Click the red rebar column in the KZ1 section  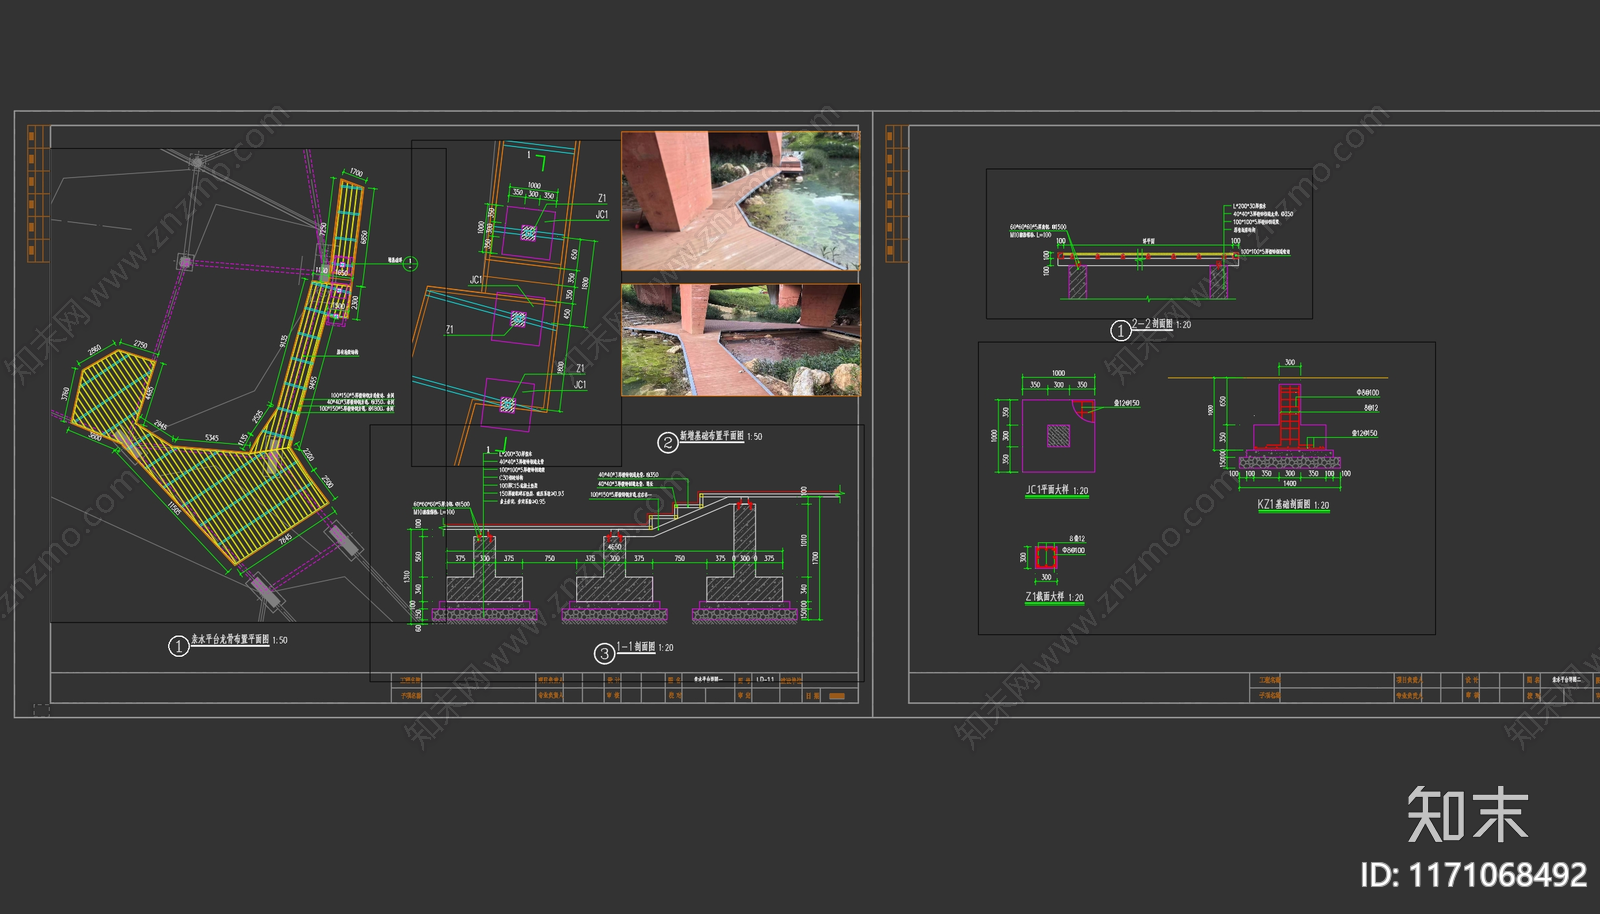pos(1290,416)
